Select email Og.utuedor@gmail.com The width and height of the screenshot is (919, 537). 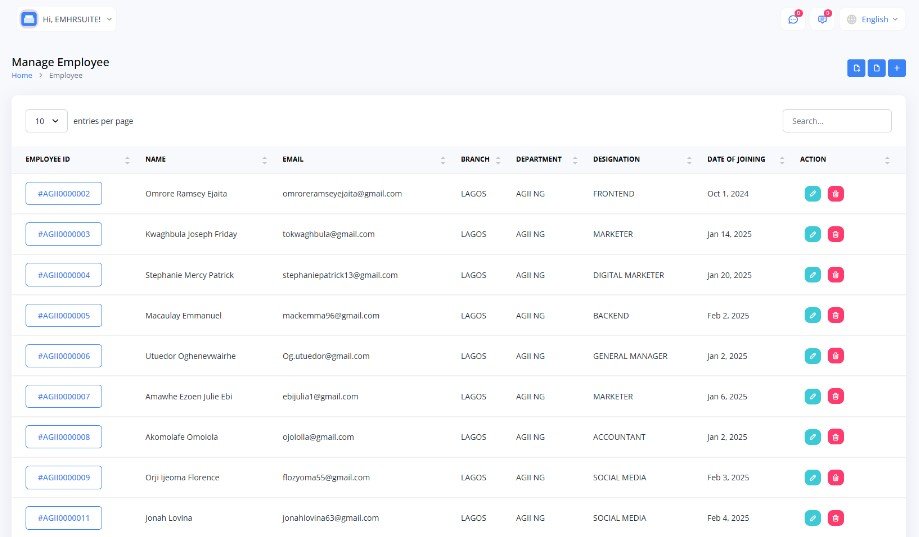[326, 356]
